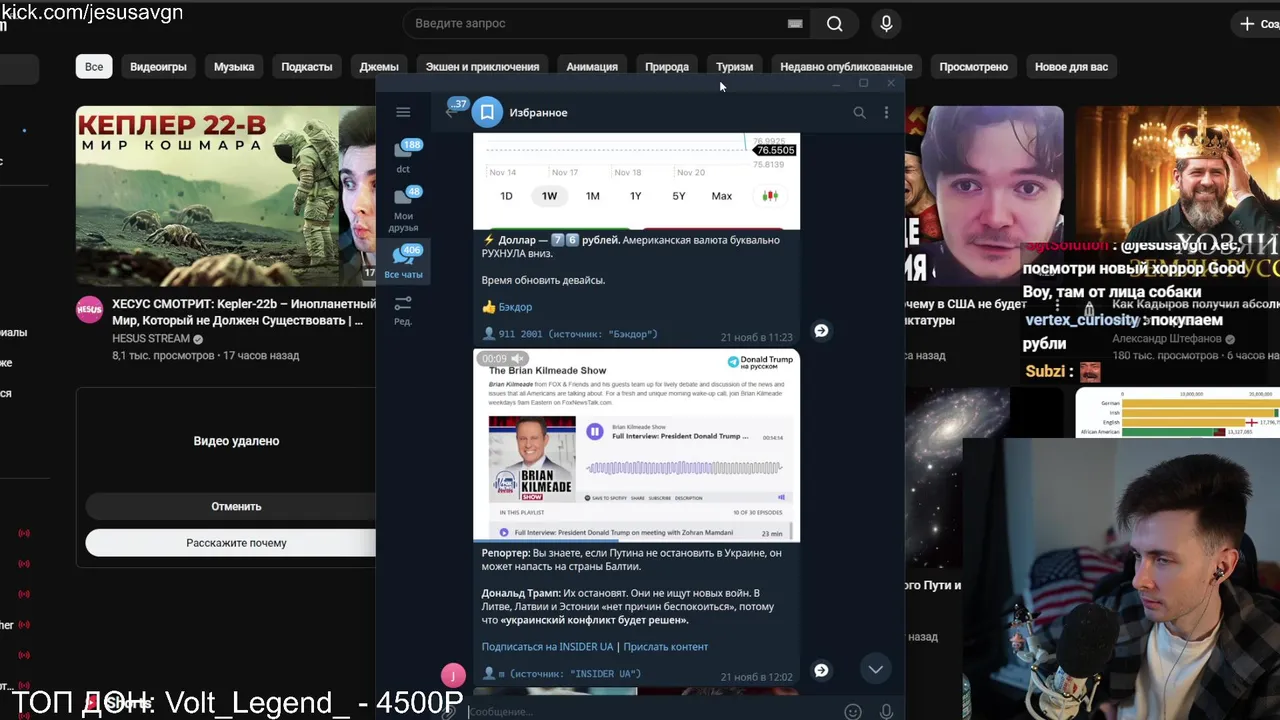Select Недавно опубликованные filter chip
This screenshot has height=720, width=1280.
click(846, 67)
